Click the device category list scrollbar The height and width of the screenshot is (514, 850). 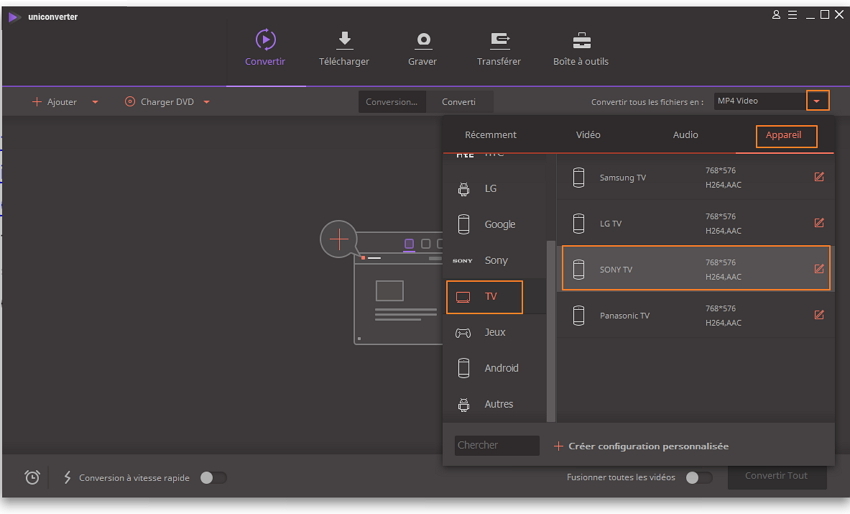[x=551, y=331]
